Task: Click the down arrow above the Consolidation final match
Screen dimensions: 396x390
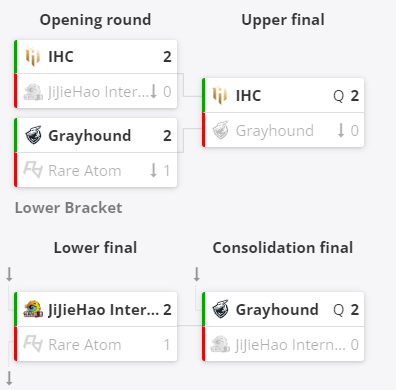Action: coord(197,274)
